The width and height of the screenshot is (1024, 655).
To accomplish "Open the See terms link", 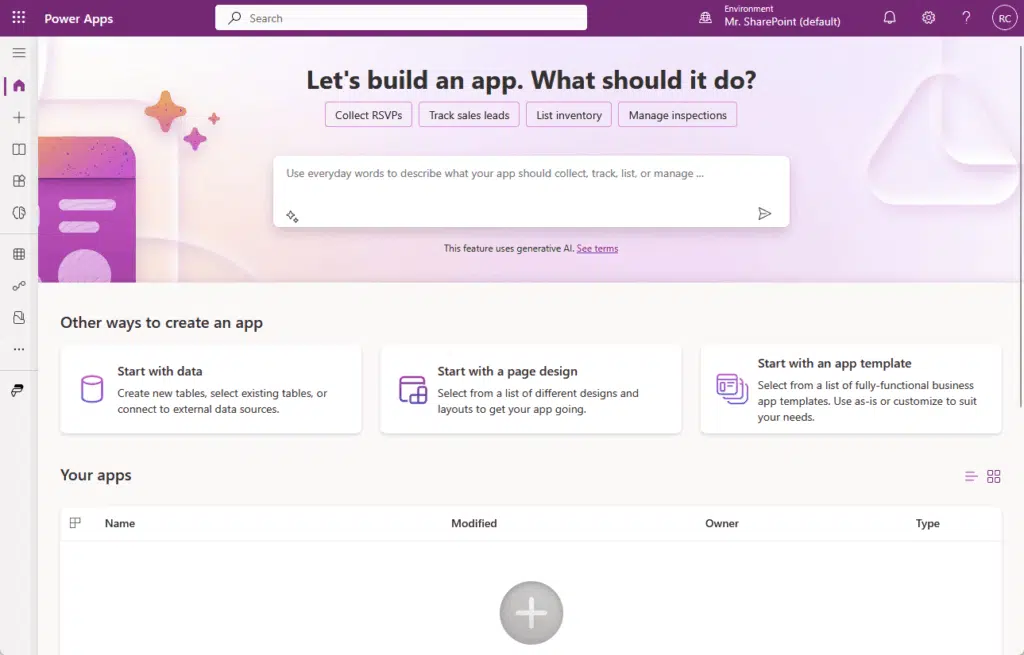I will pyautogui.click(x=597, y=248).
